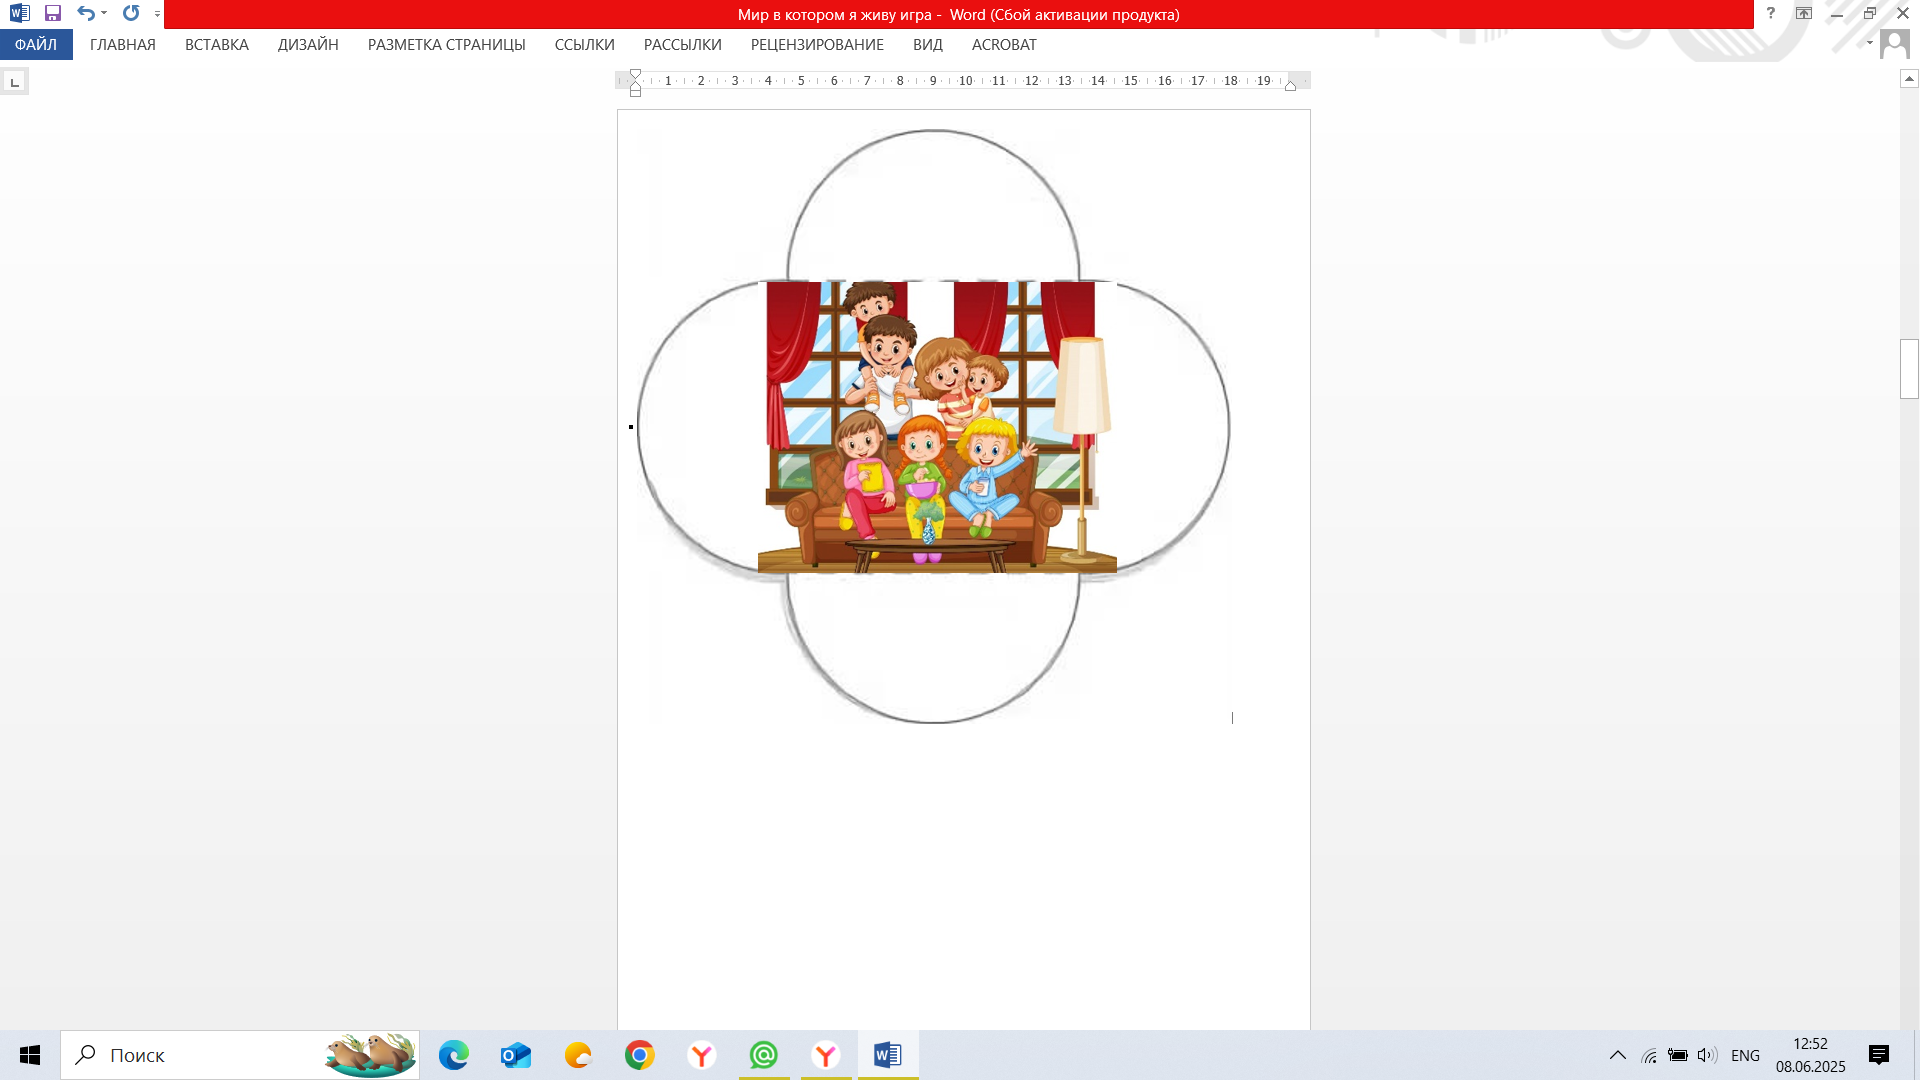Expand the account options dropdown arrow
The height and width of the screenshot is (1080, 1920).
(1869, 43)
